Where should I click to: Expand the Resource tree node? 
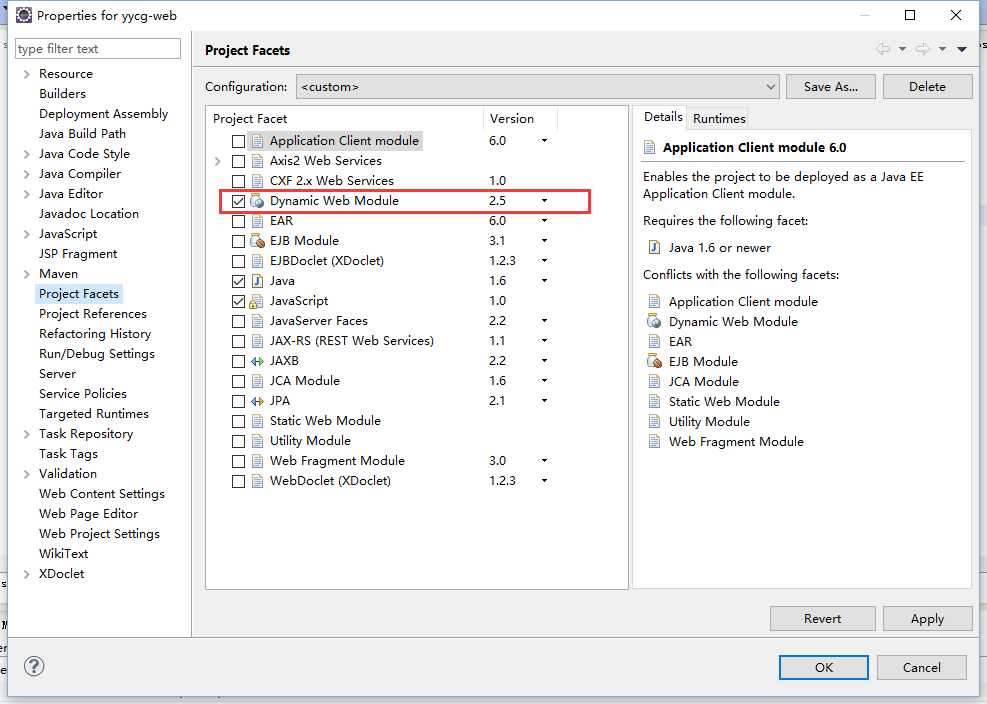point(26,74)
